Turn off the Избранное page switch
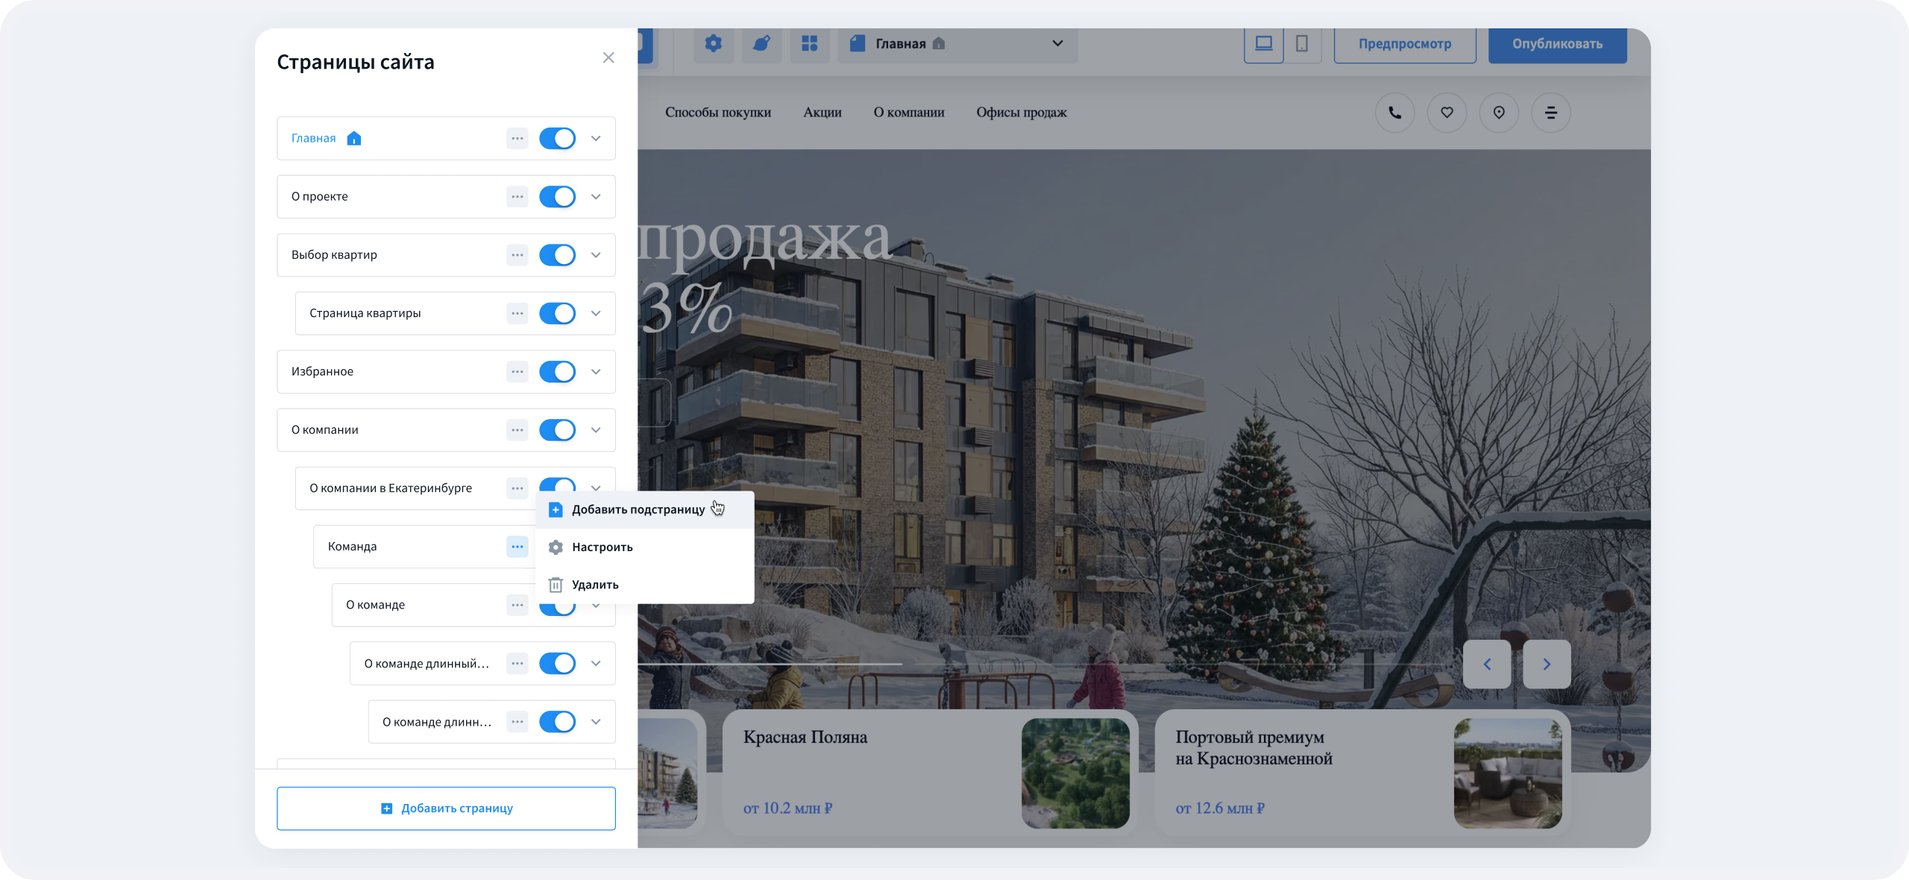 click(557, 372)
